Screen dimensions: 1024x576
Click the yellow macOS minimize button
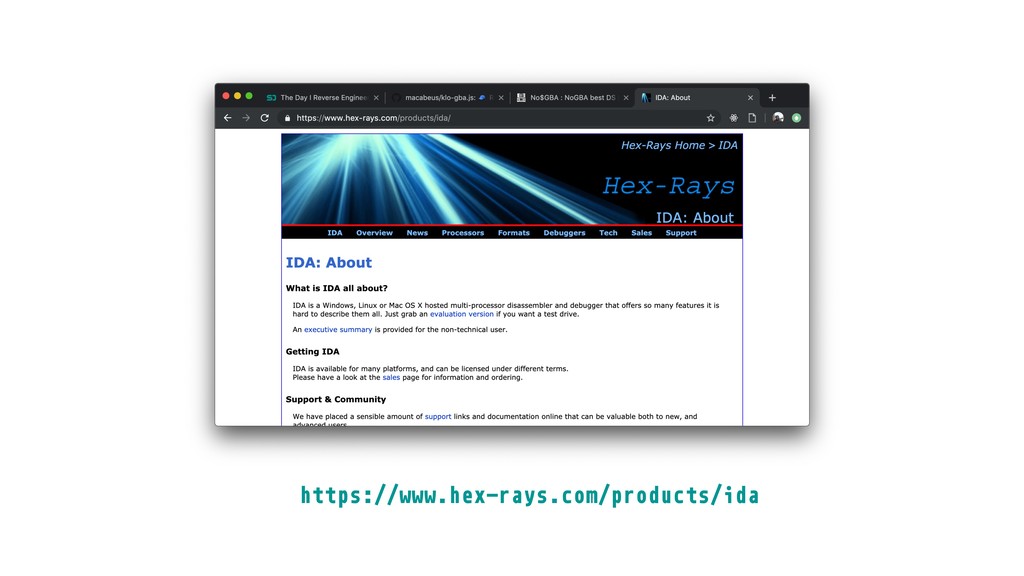(x=238, y=96)
